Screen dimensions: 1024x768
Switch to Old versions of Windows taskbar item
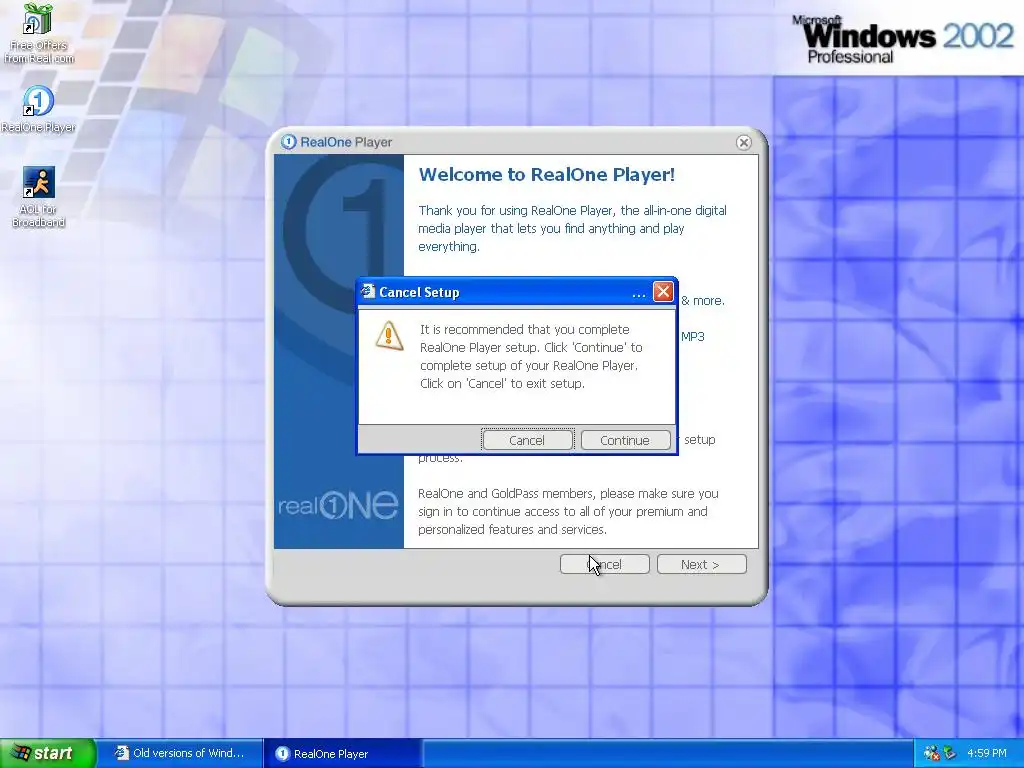(180, 753)
